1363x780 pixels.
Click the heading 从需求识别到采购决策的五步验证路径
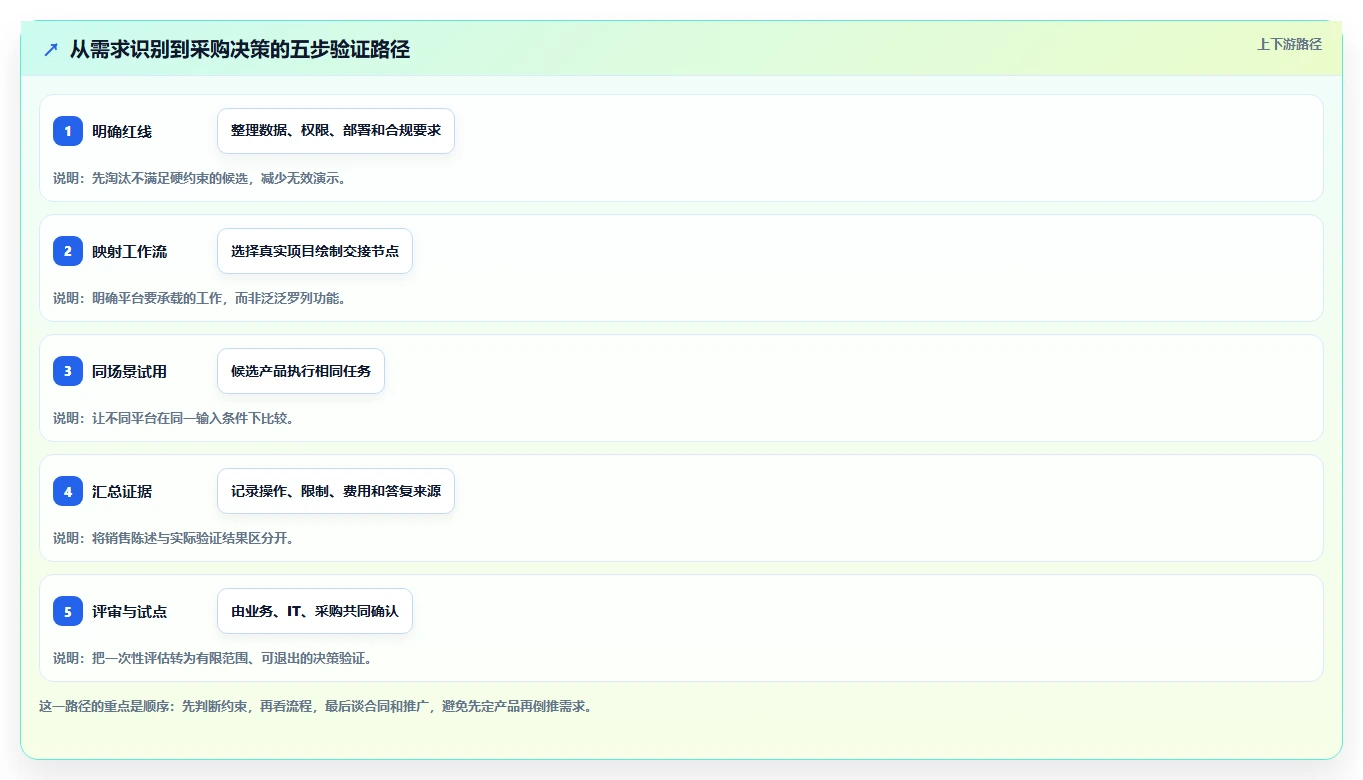point(240,49)
